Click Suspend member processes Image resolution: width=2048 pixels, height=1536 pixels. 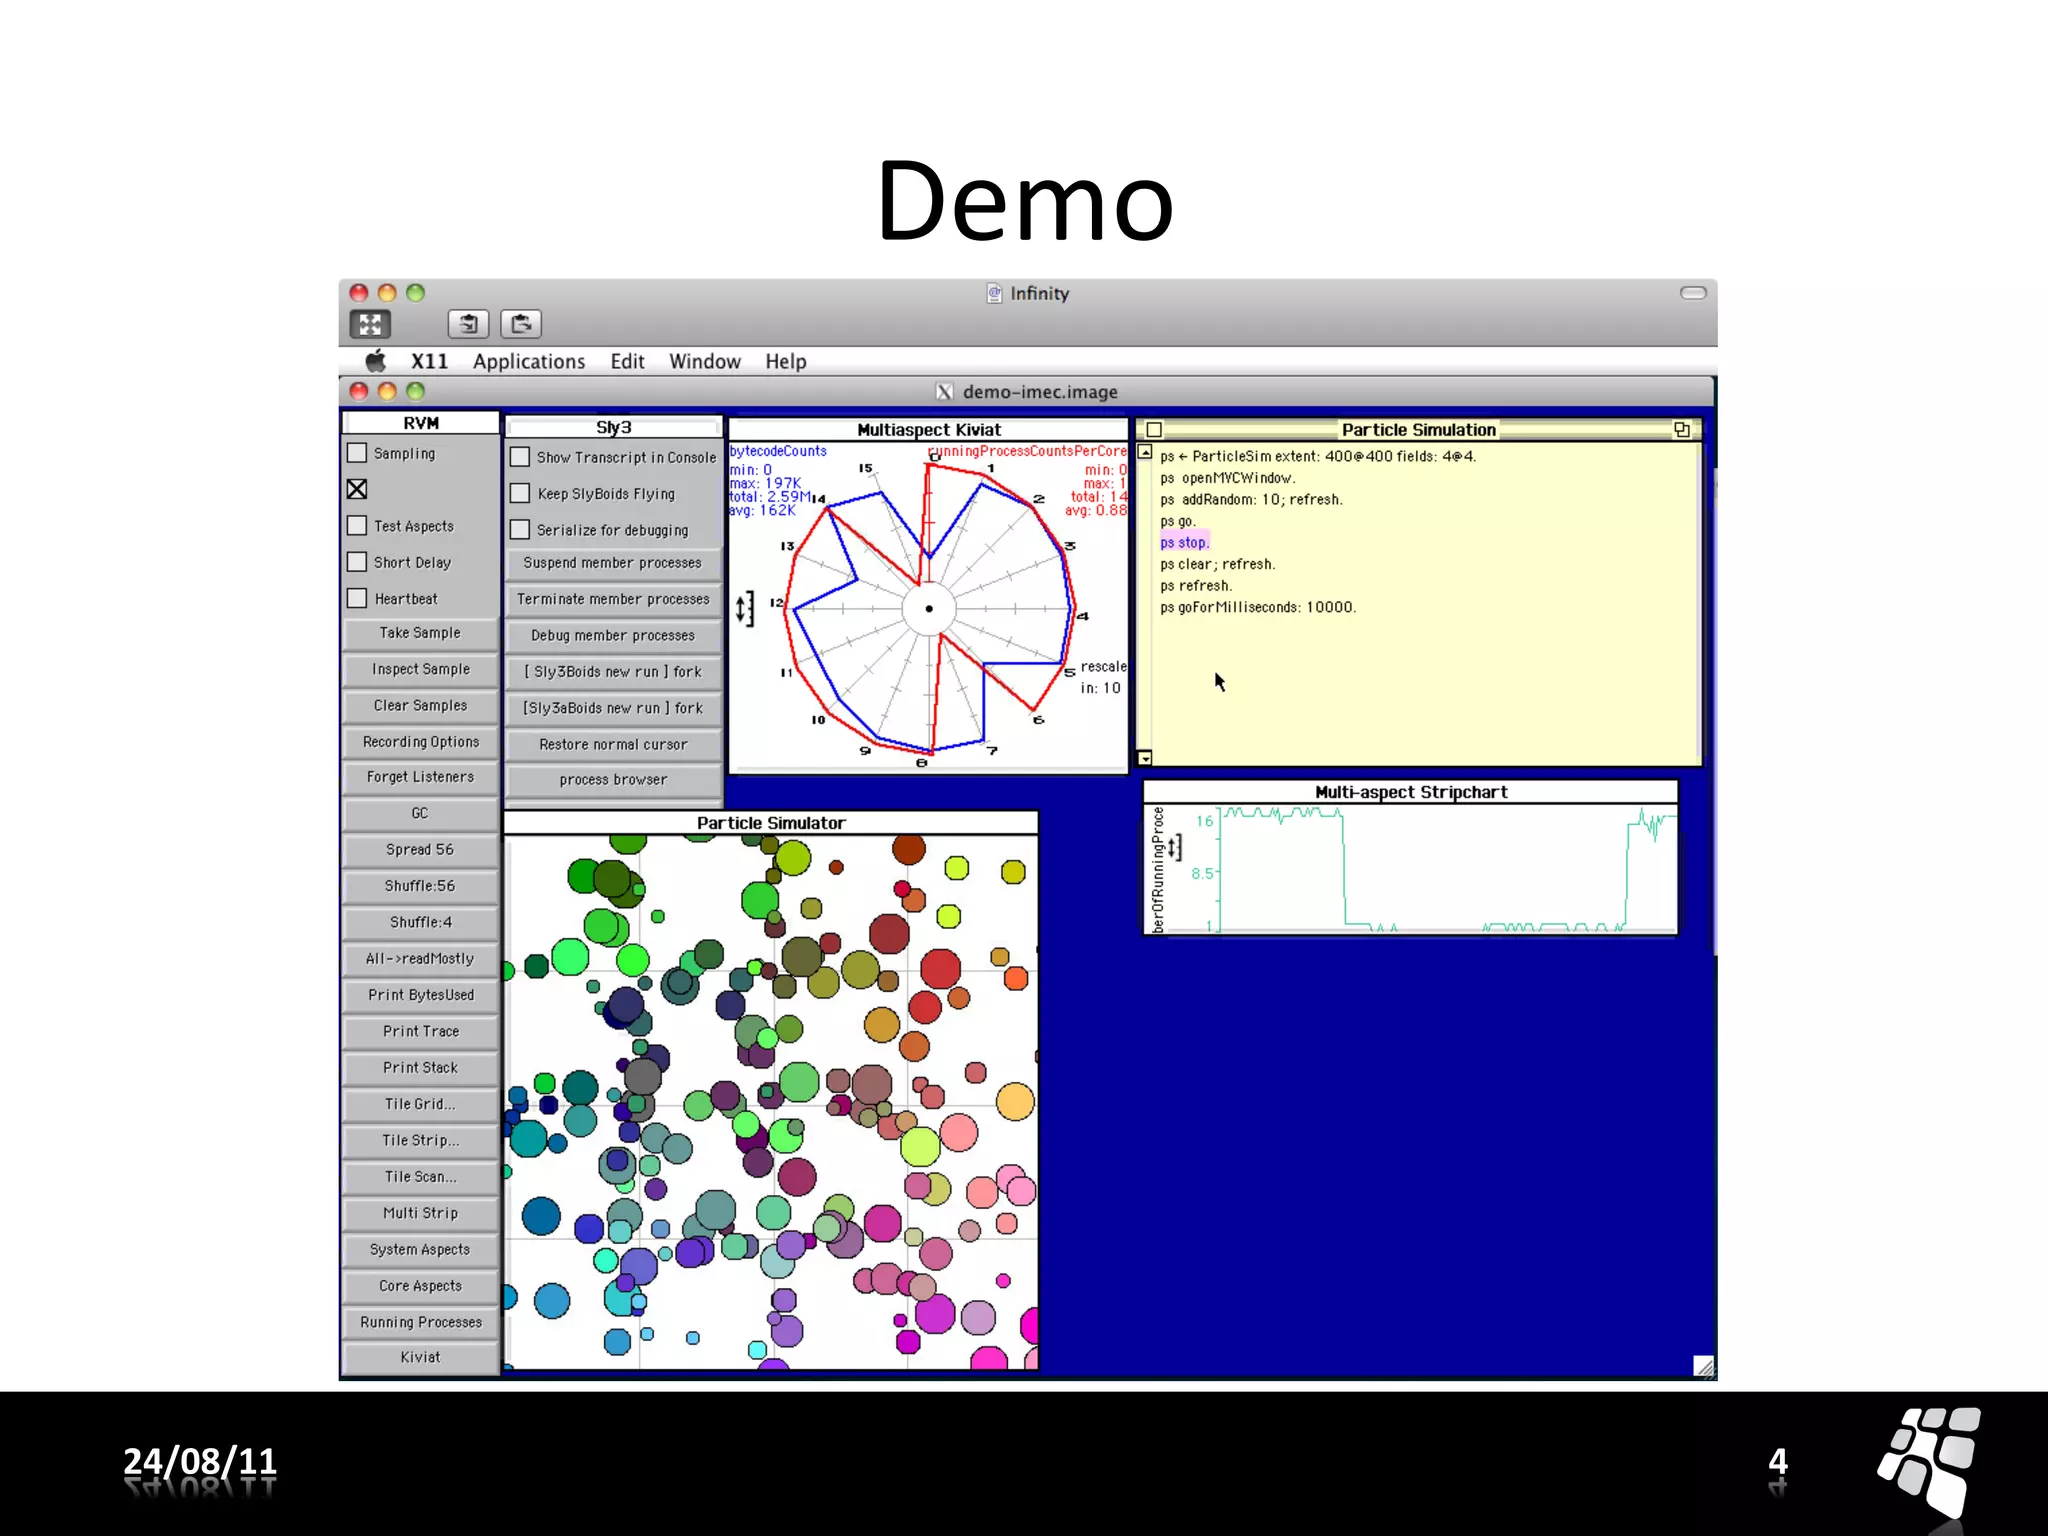coord(613,563)
